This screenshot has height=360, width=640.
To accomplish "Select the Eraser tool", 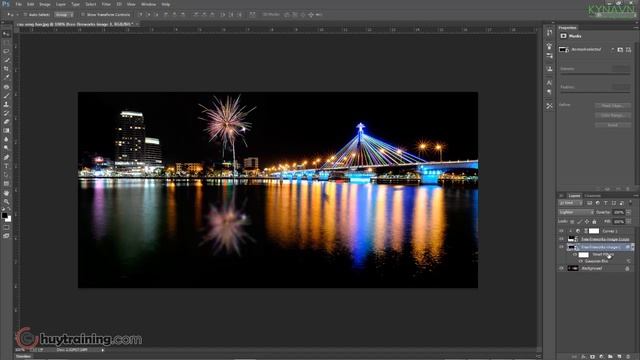I will (x=6, y=122).
